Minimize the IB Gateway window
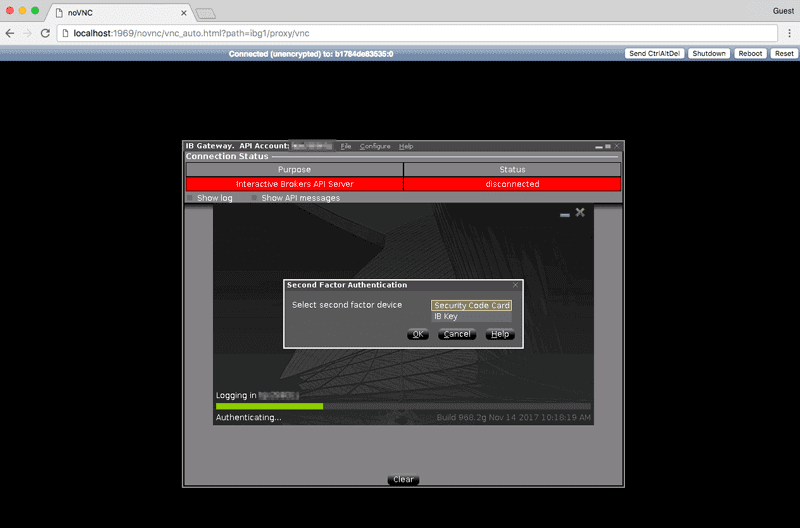The width and height of the screenshot is (800, 528). (598, 147)
